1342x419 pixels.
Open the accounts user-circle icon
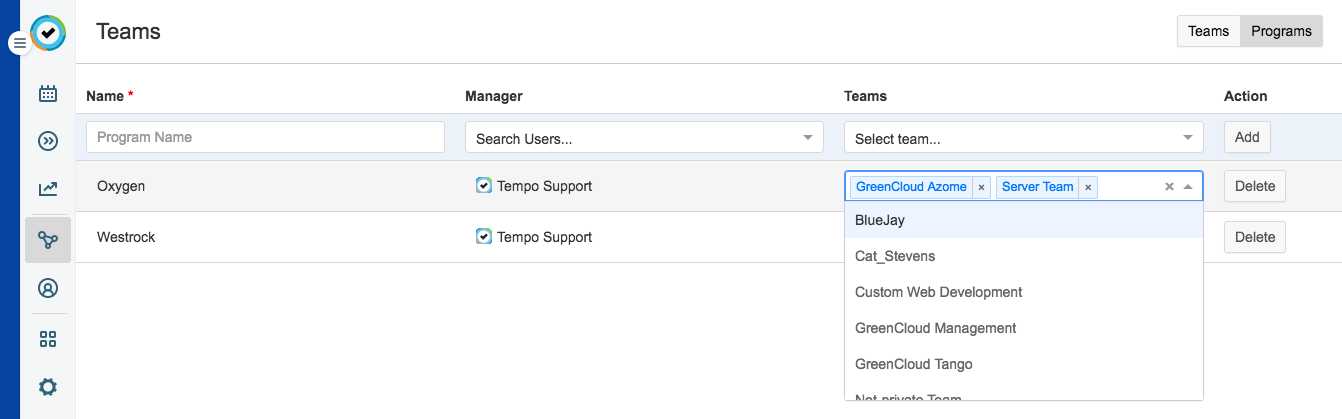tap(48, 288)
